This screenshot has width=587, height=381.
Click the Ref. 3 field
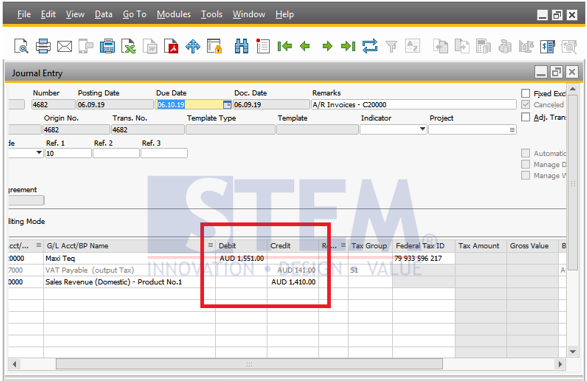(164, 153)
